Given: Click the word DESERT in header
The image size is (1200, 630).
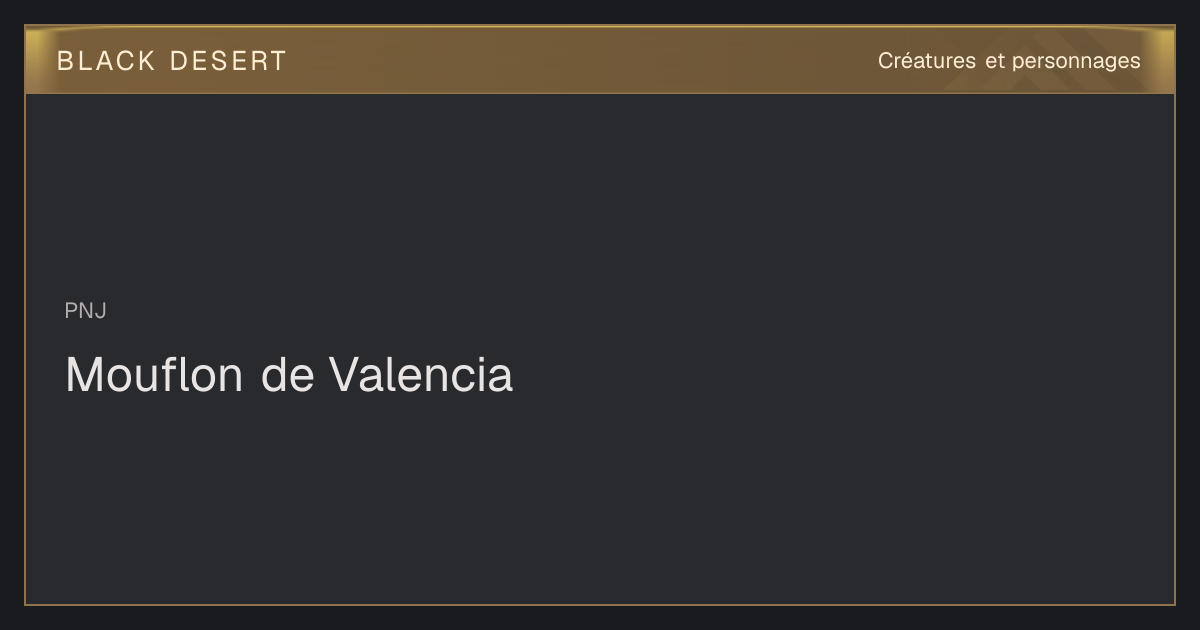Looking at the screenshot, I should (228, 61).
